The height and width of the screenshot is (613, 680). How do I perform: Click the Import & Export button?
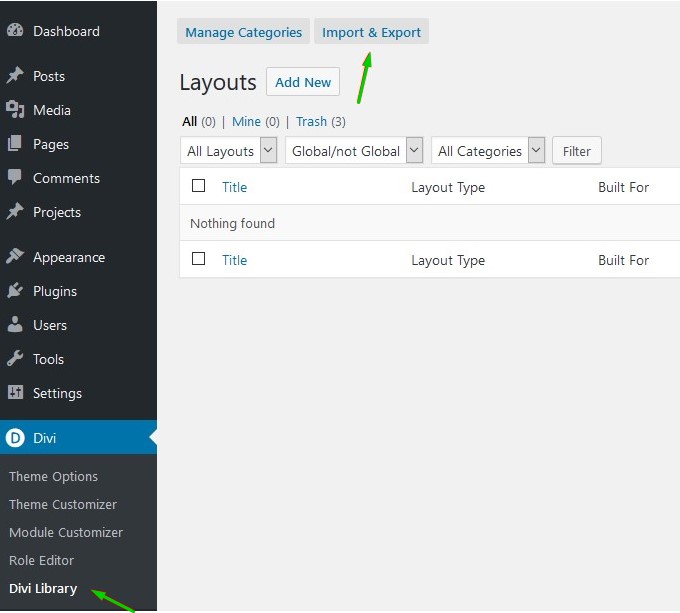coord(371,32)
